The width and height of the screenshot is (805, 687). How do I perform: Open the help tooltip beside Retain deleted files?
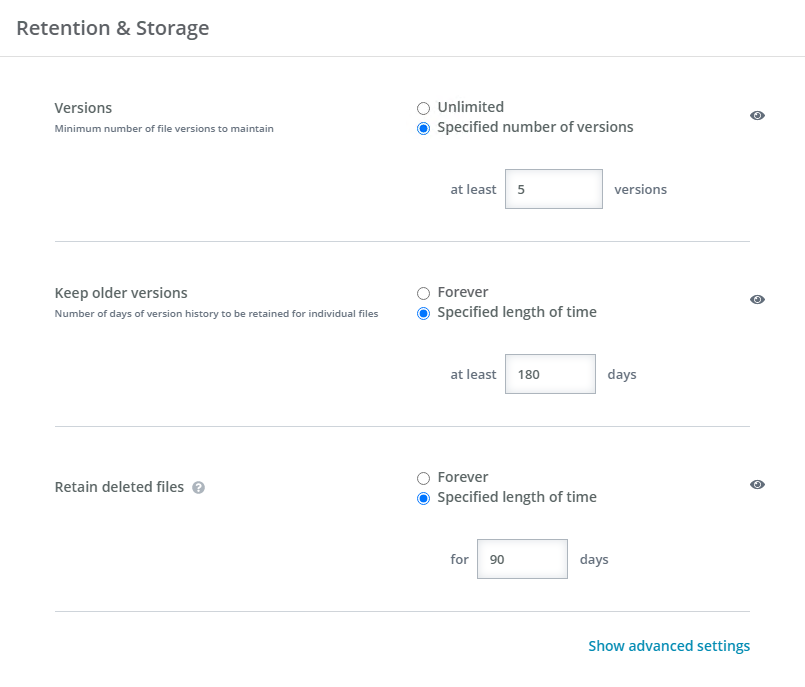pyautogui.click(x=198, y=487)
